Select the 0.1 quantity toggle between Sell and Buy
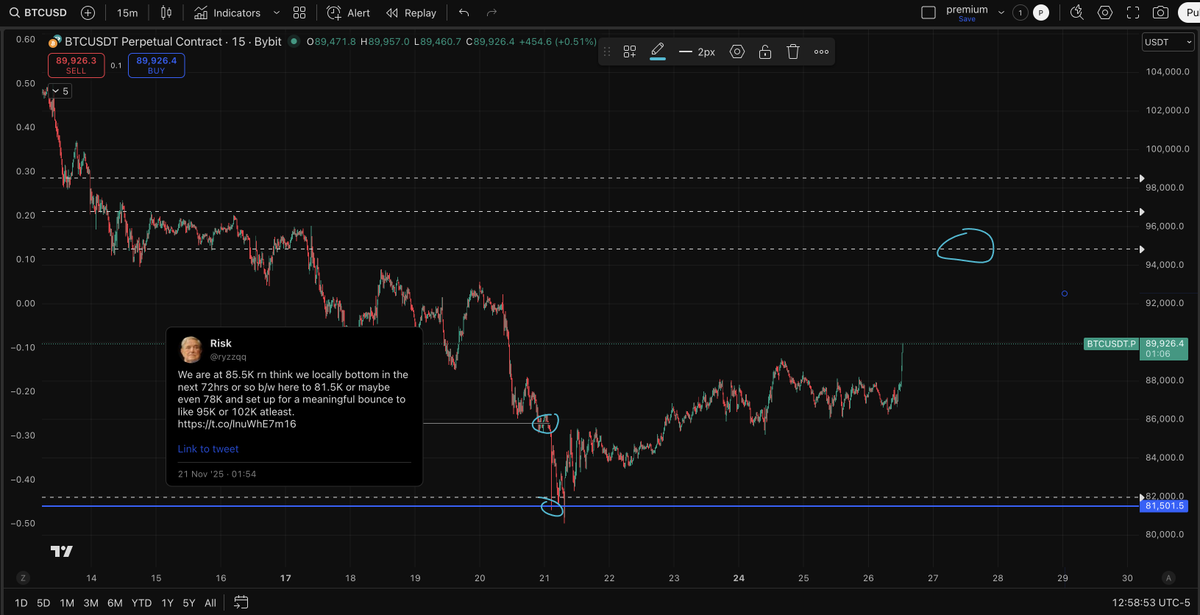 [x=116, y=63]
